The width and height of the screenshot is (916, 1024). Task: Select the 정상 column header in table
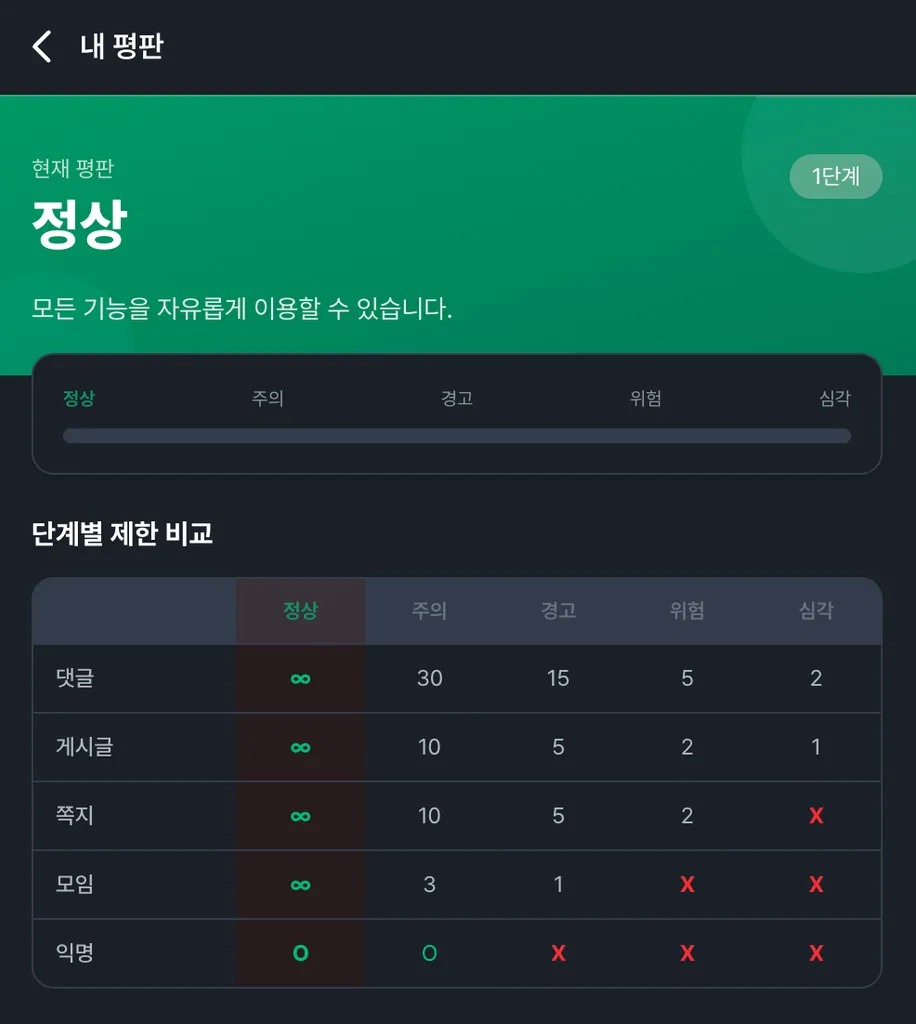(300, 611)
